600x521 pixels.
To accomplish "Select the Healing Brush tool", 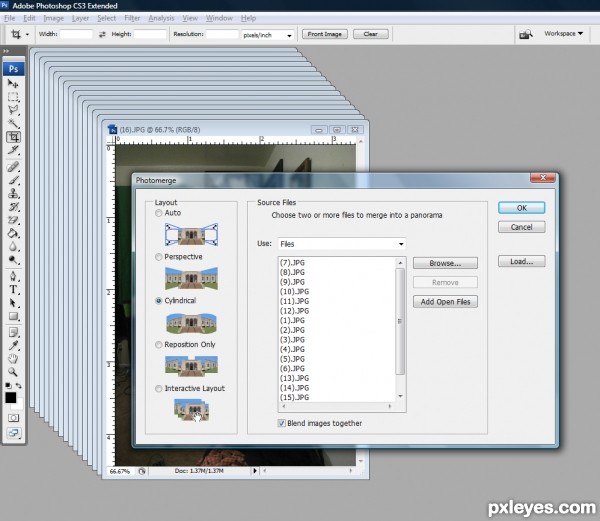I will tap(13, 167).
